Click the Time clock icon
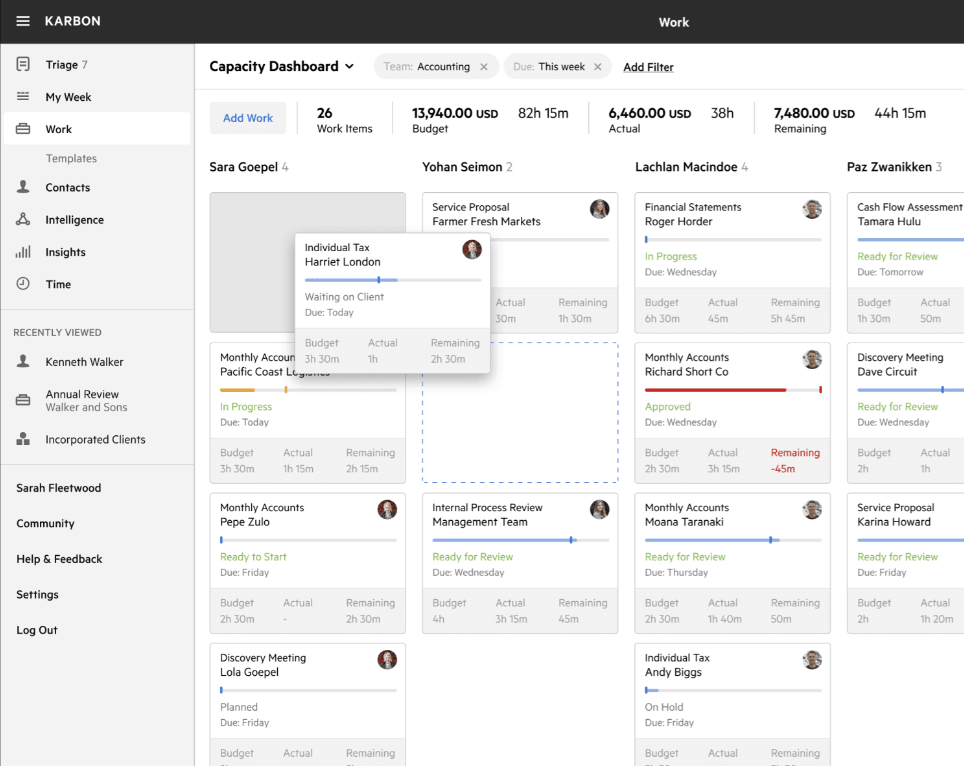Screen dimensions: 964x766 coord(23,284)
